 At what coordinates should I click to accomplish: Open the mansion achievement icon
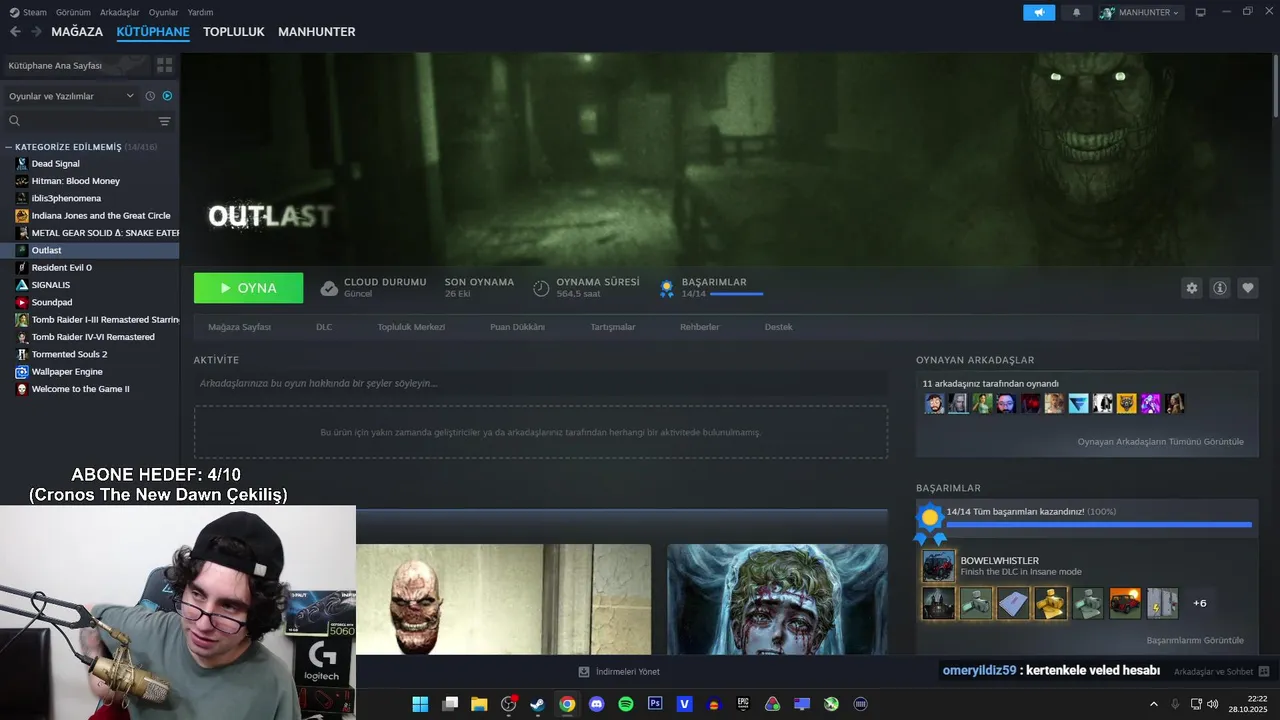[938, 603]
